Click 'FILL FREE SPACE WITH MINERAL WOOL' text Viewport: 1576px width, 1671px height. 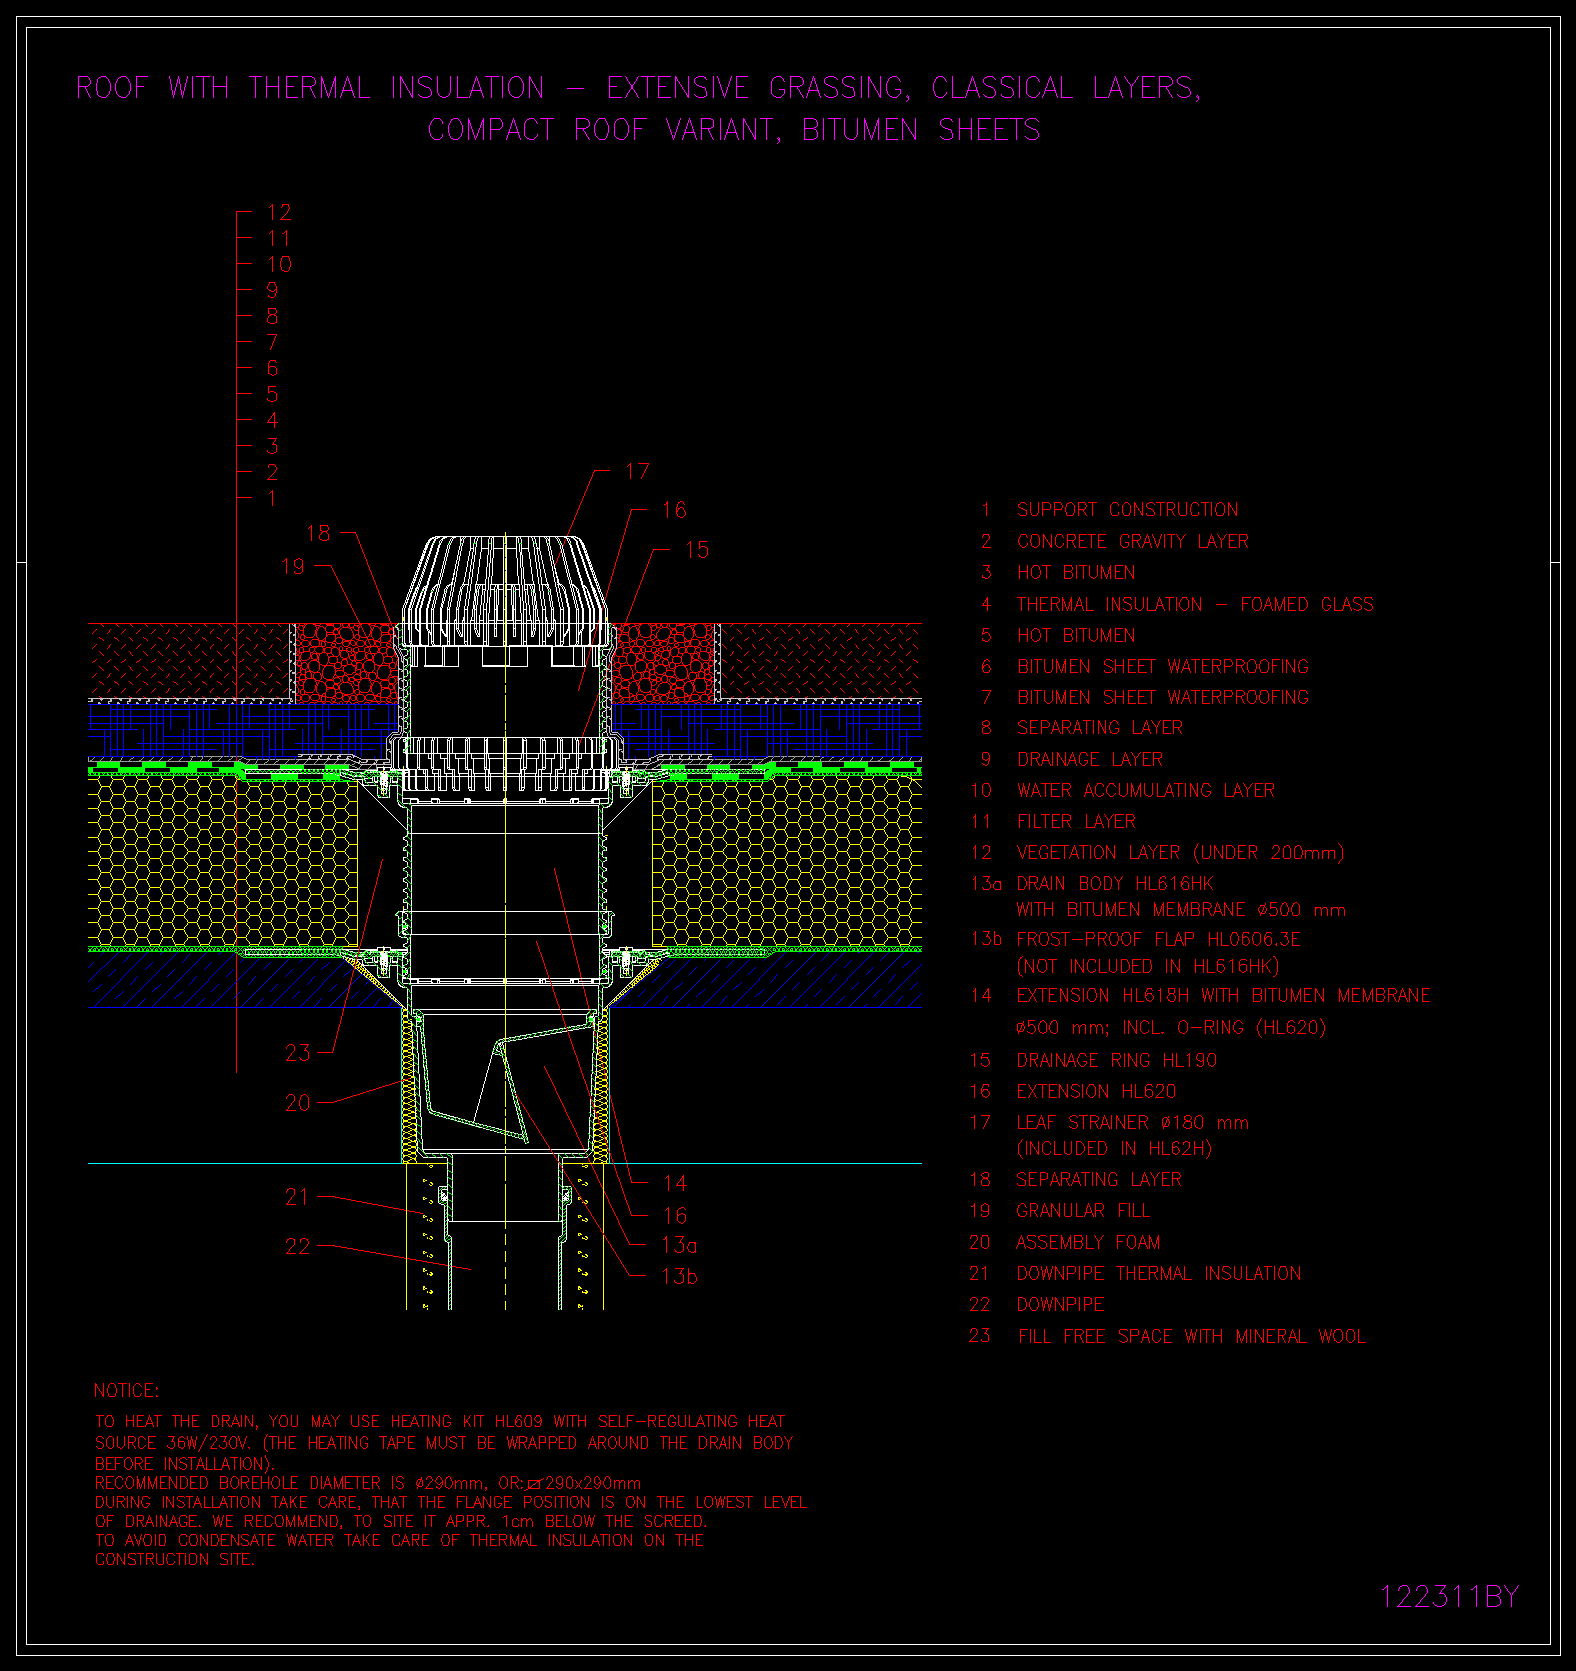pos(1191,1337)
